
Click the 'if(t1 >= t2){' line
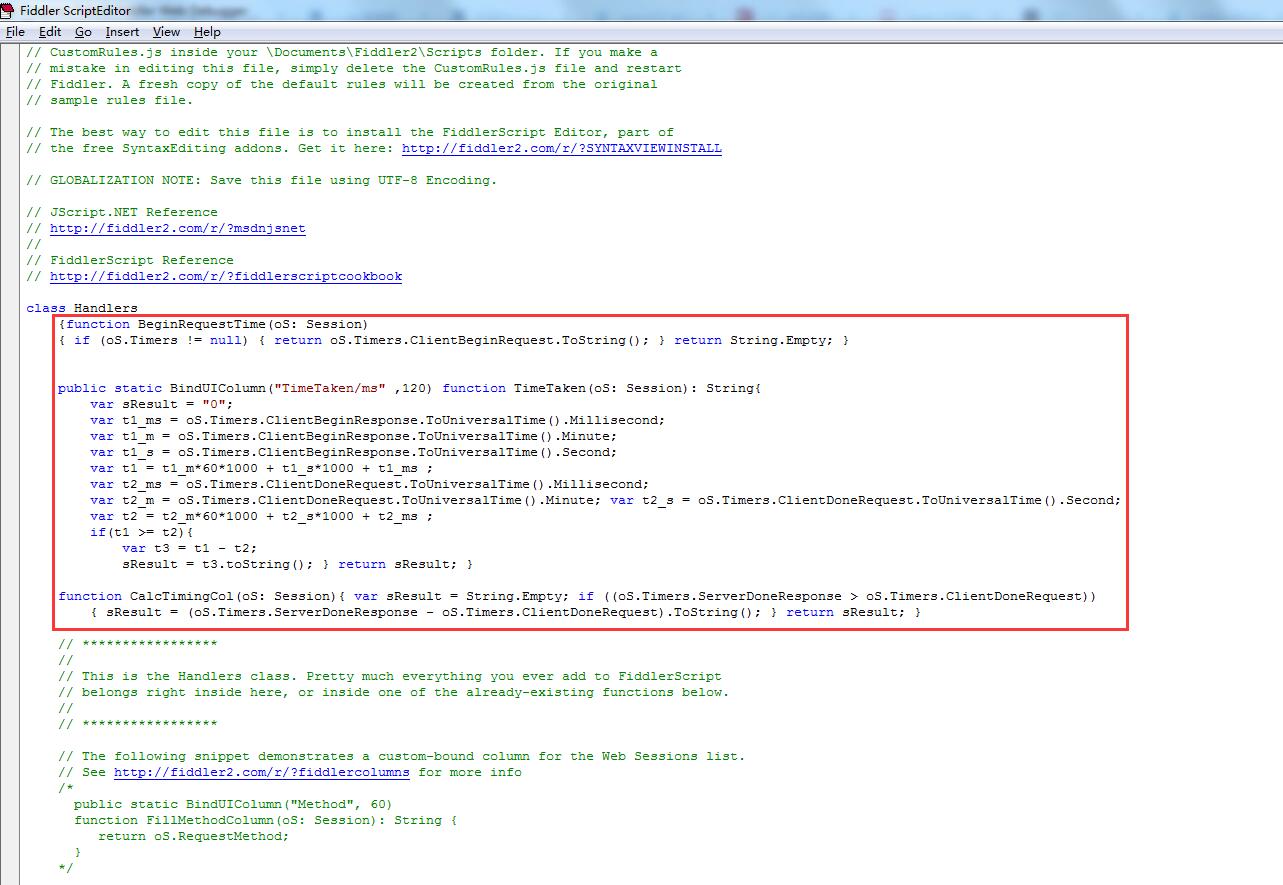tap(141, 532)
